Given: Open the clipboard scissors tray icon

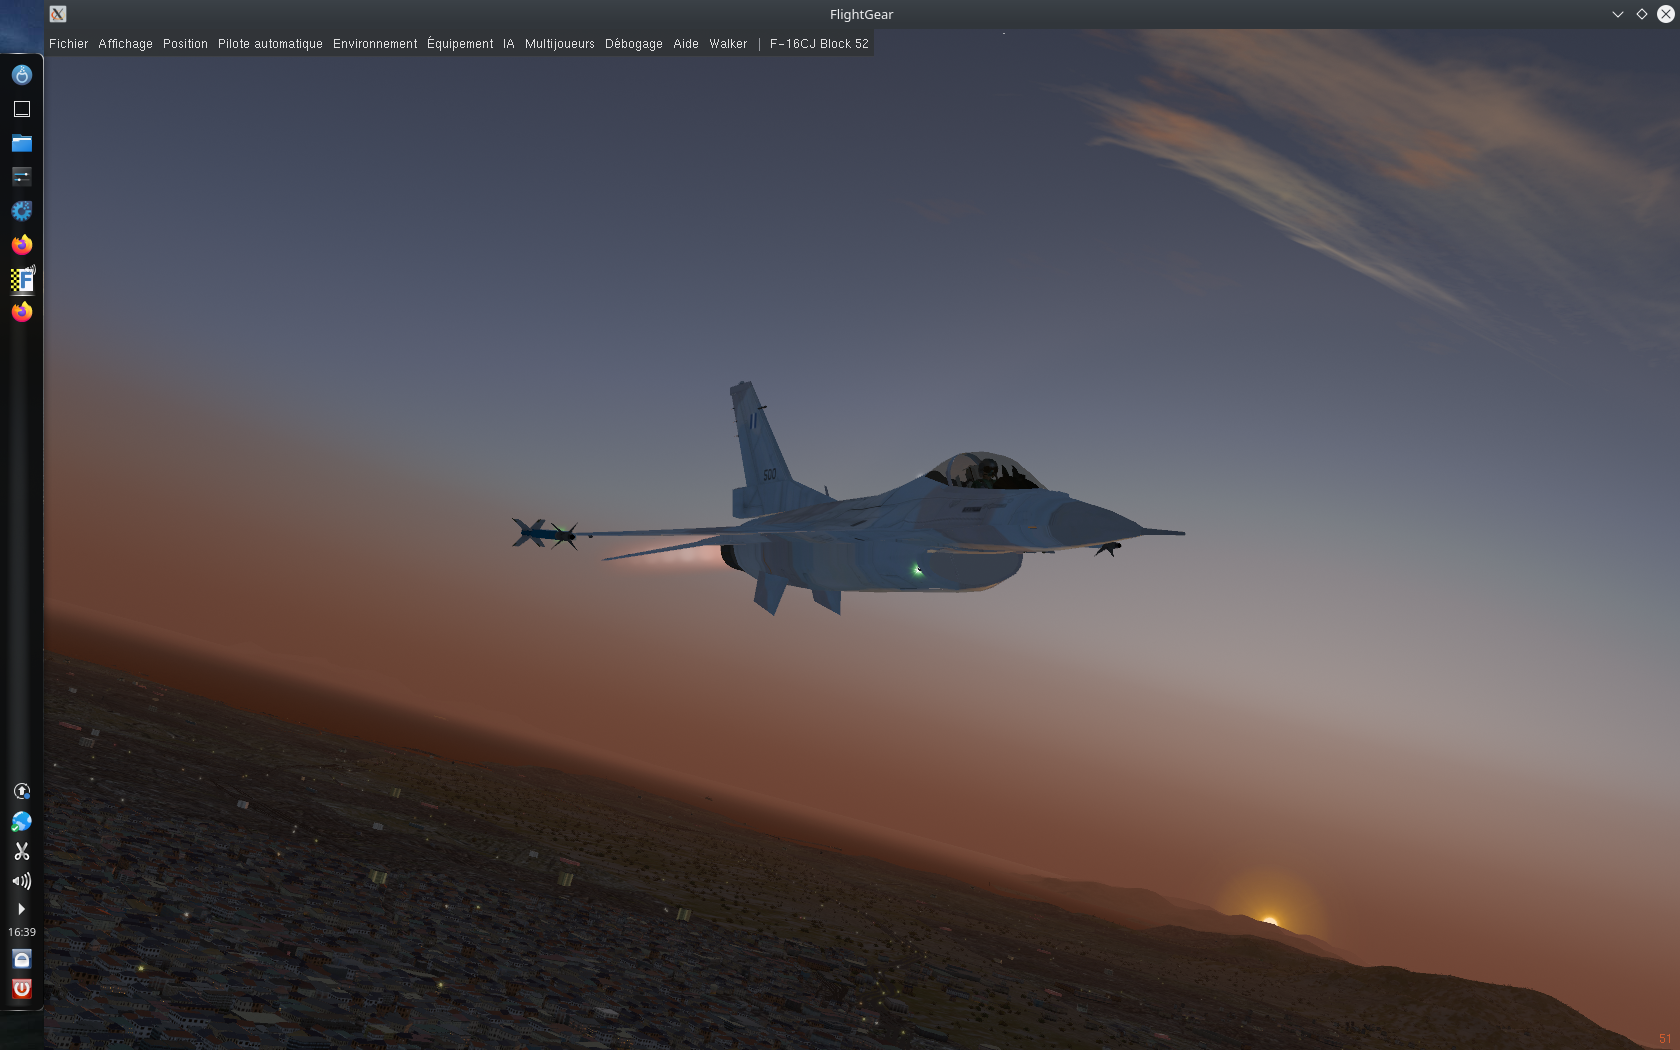Looking at the screenshot, I should pyautogui.click(x=22, y=851).
